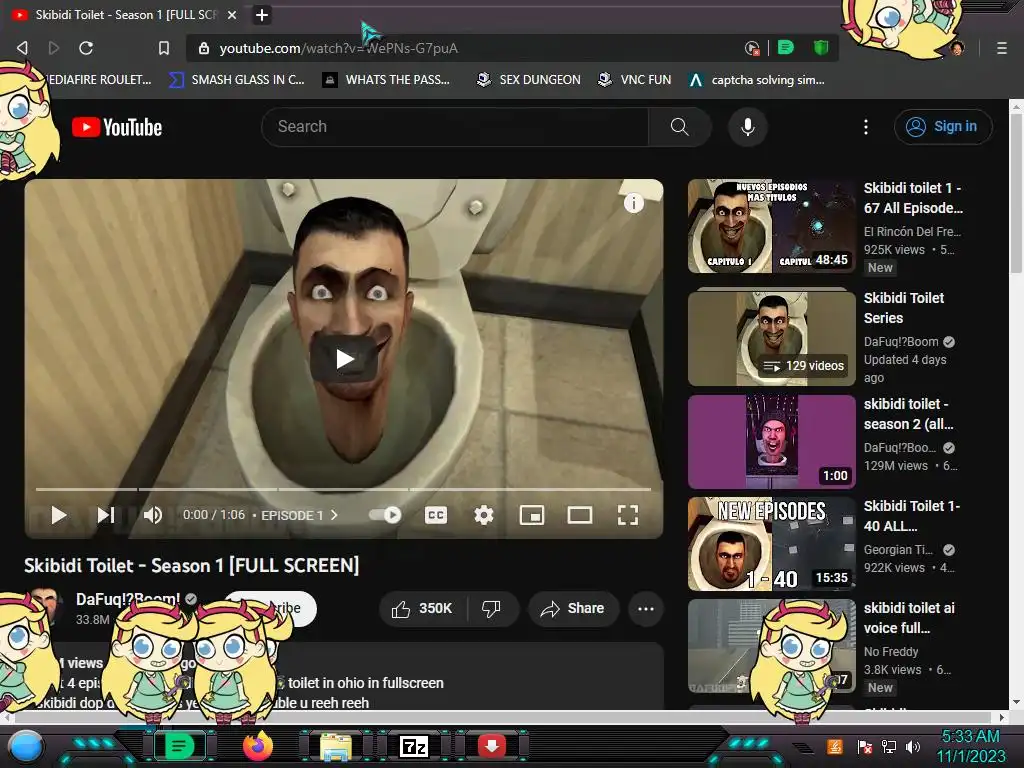1024x768 pixels.
Task: Click the large play button on video
Action: click(344, 359)
